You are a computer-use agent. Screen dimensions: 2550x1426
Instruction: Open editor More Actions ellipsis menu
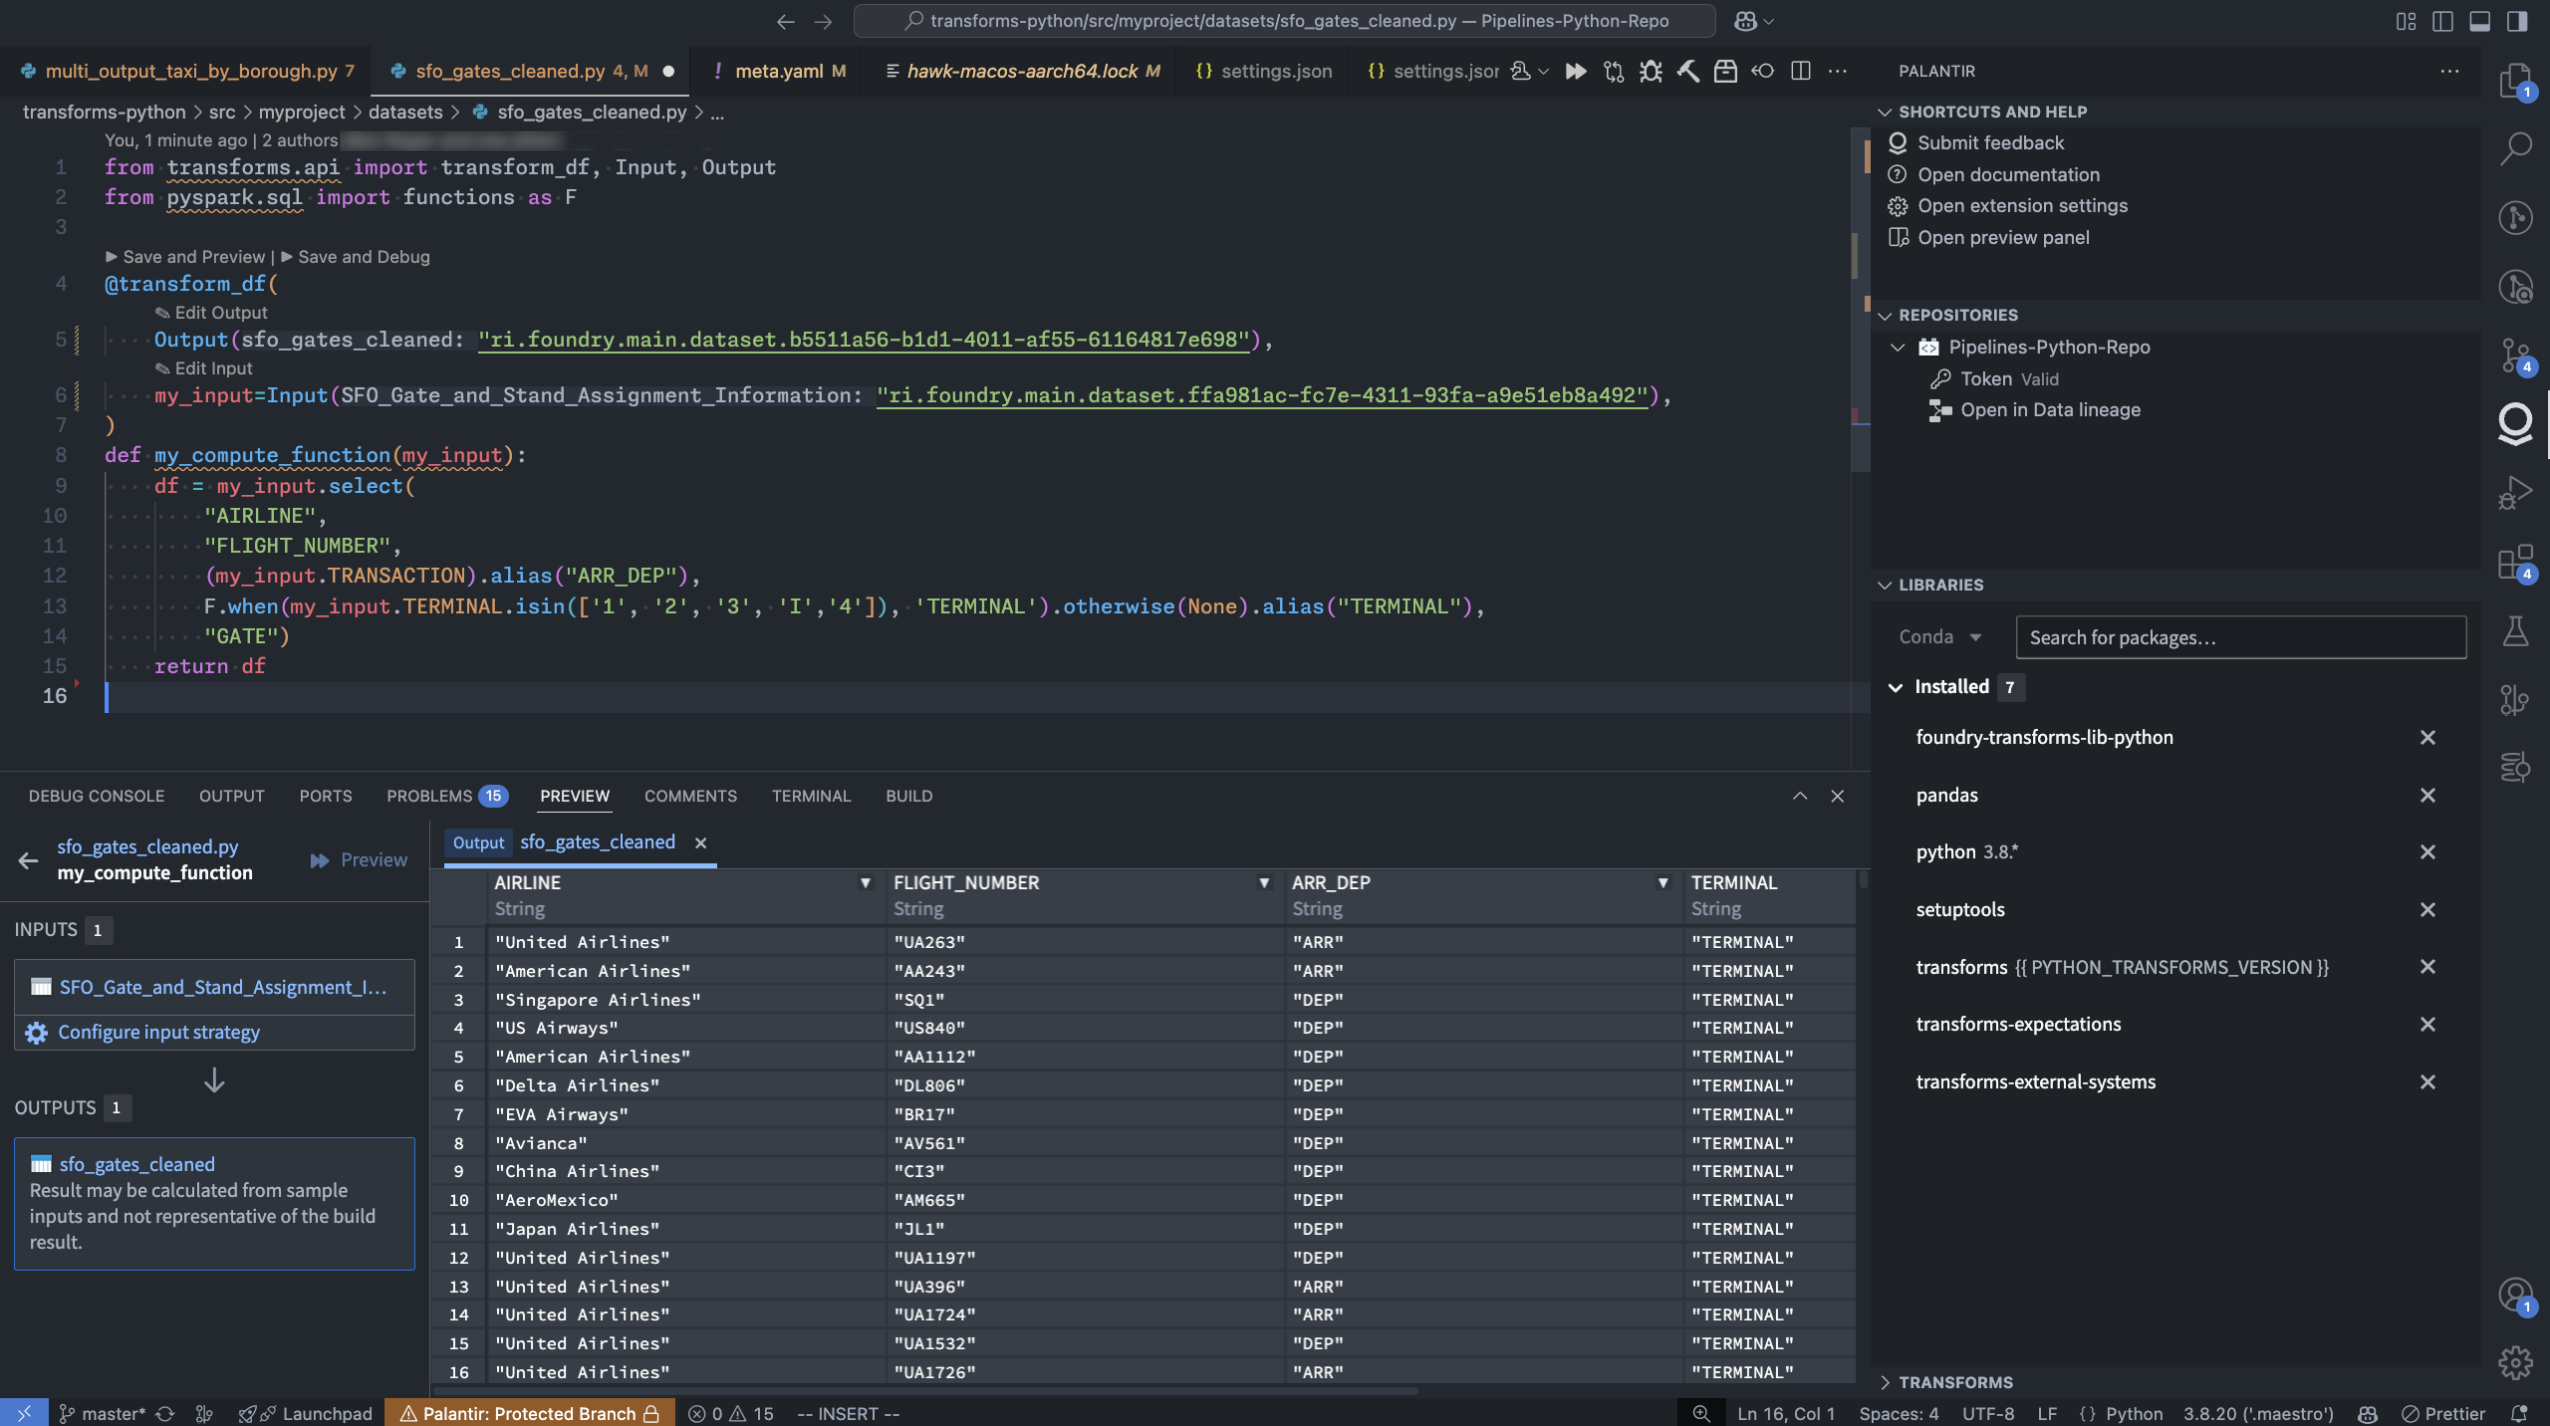coord(1837,71)
